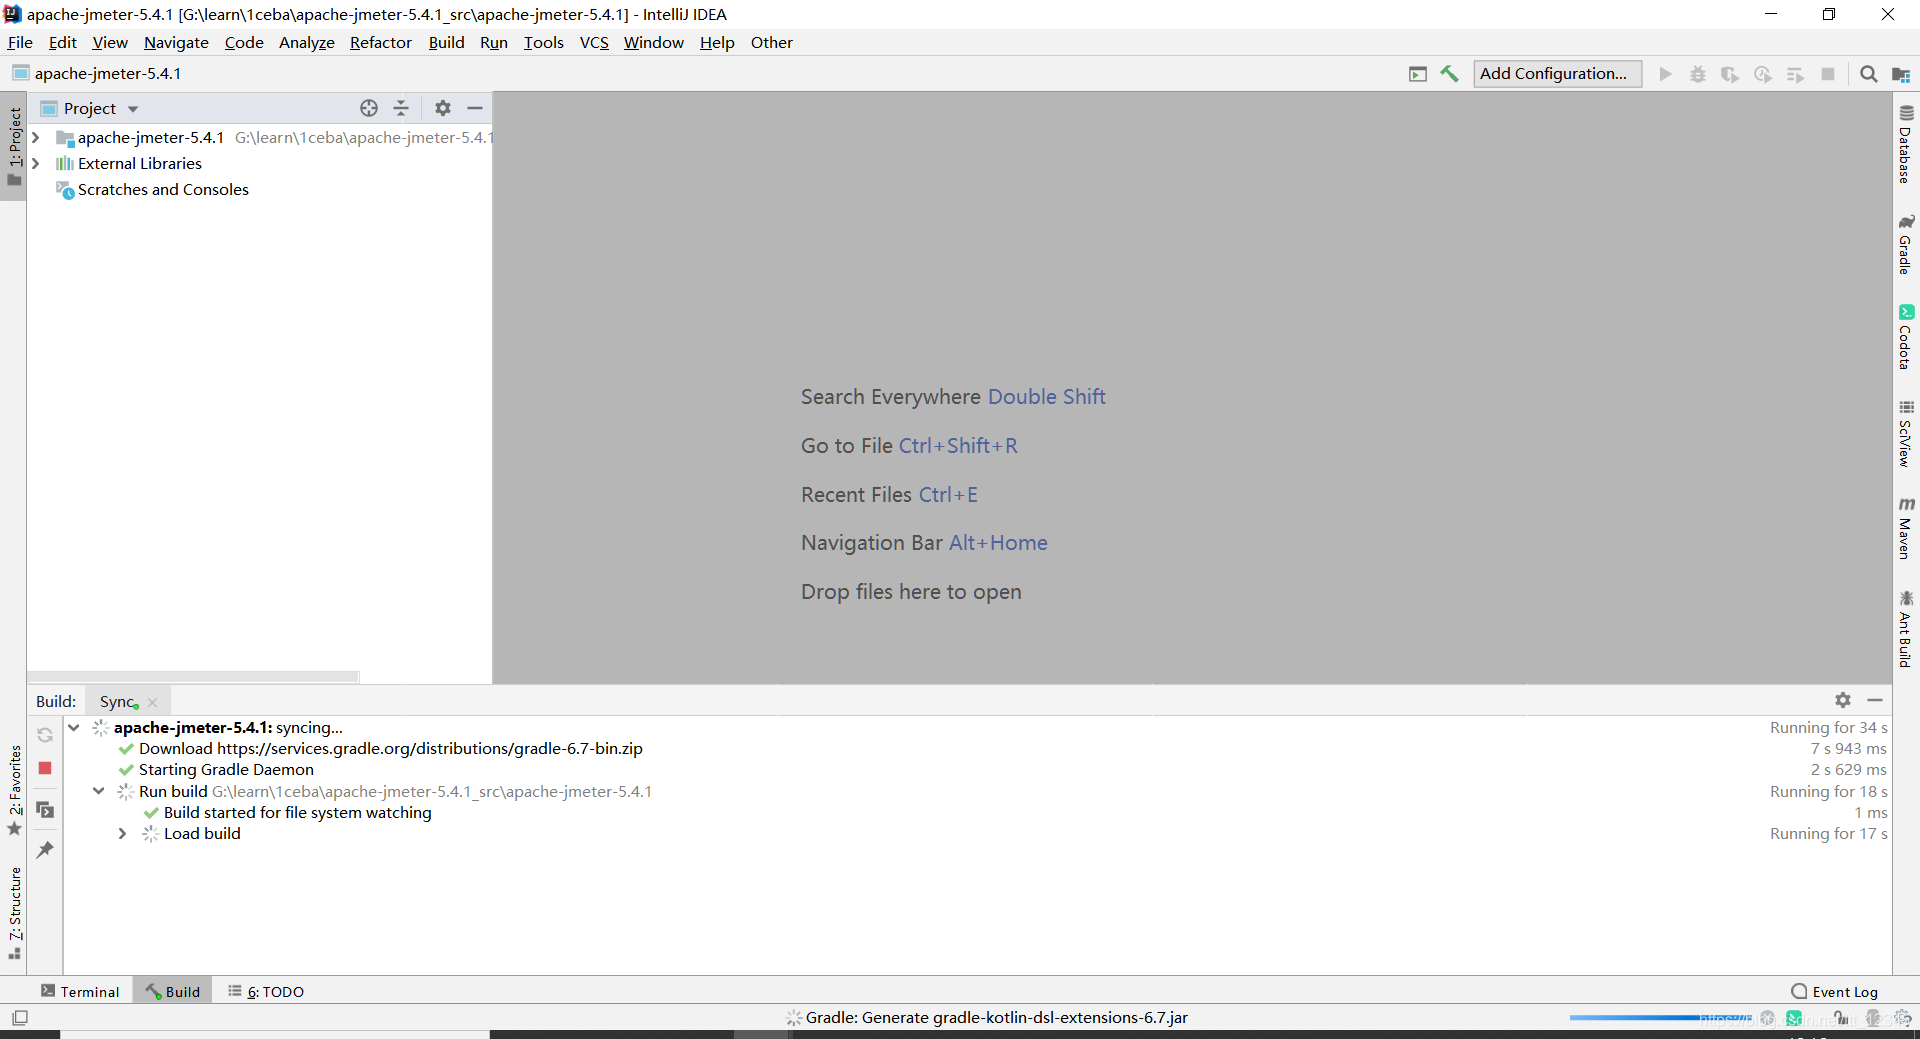Open the Event Log
This screenshot has height=1039, width=1920.
[1835, 991]
